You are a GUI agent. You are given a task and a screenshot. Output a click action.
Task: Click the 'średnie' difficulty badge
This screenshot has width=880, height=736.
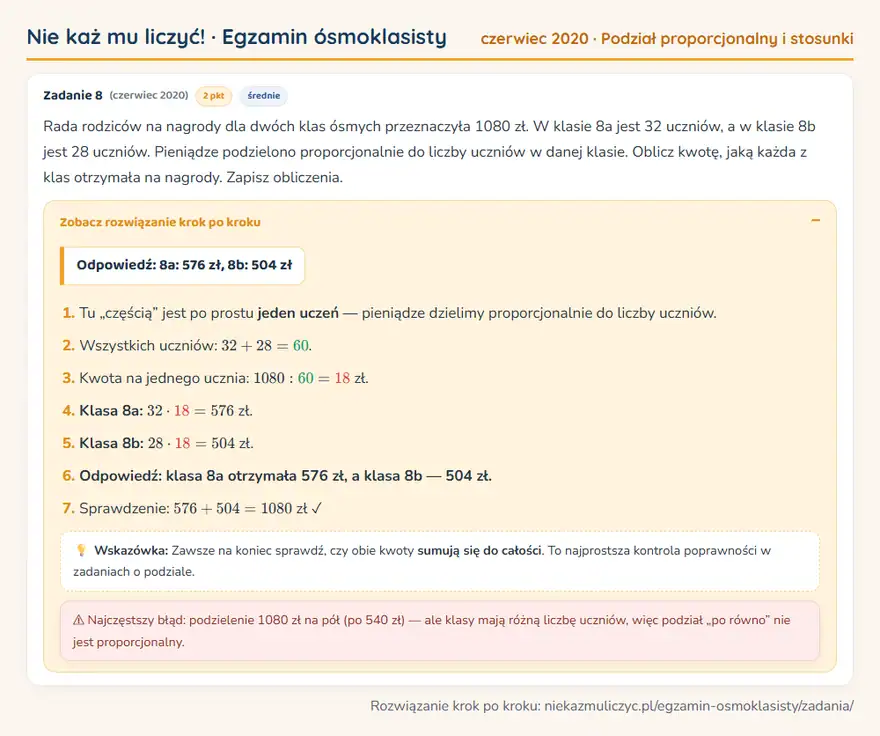tap(264, 96)
